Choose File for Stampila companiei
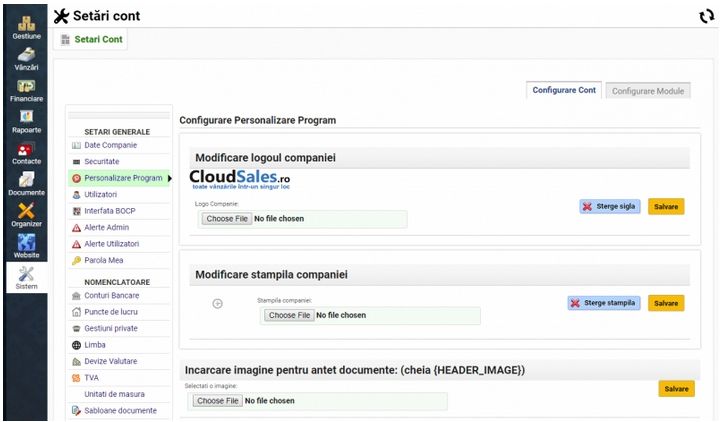The image size is (725, 422). pos(288,315)
